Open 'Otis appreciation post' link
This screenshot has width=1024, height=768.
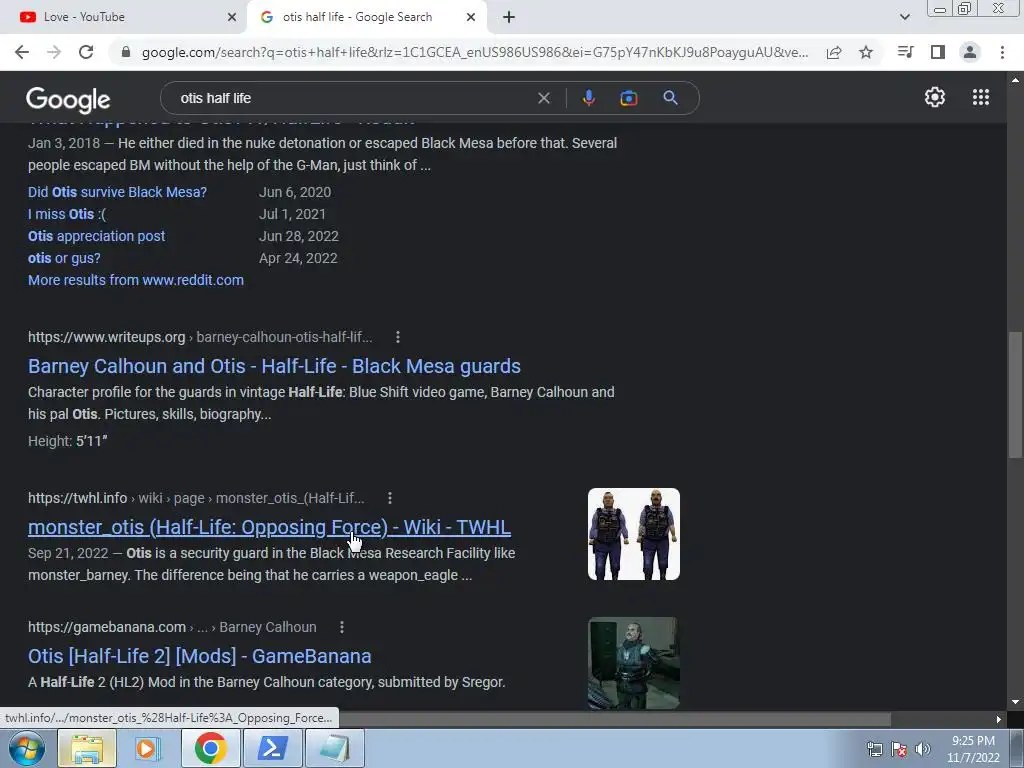(x=97, y=236)
